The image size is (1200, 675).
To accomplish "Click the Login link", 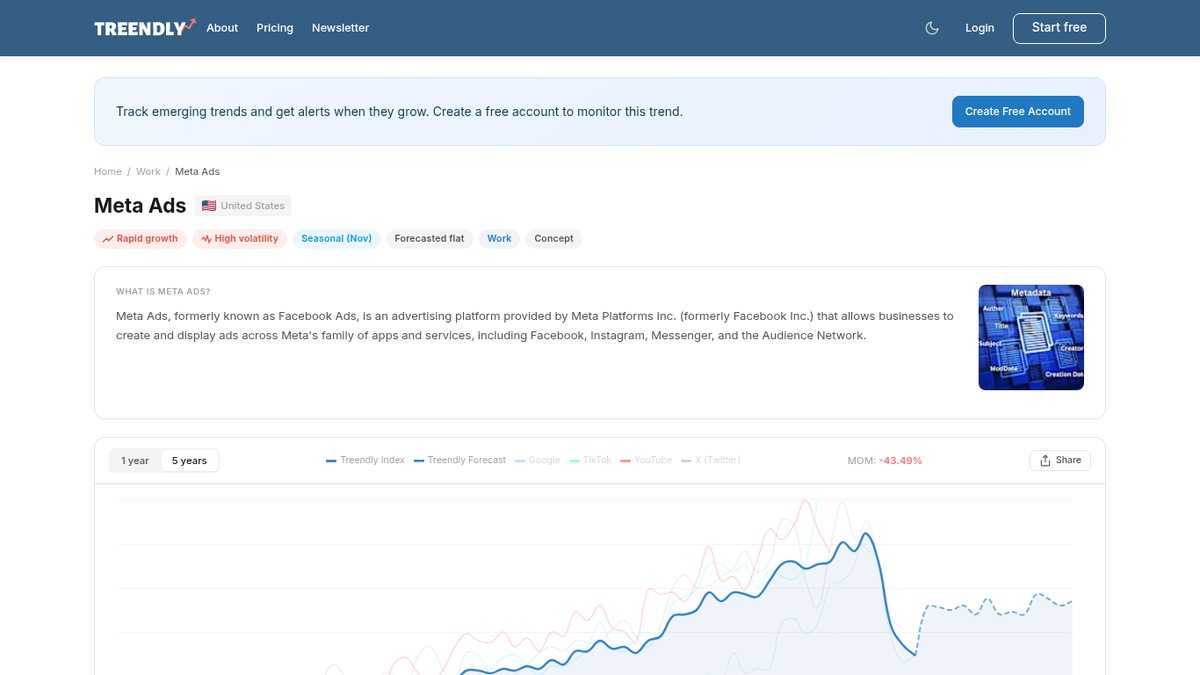I will [x=980, y=28].
